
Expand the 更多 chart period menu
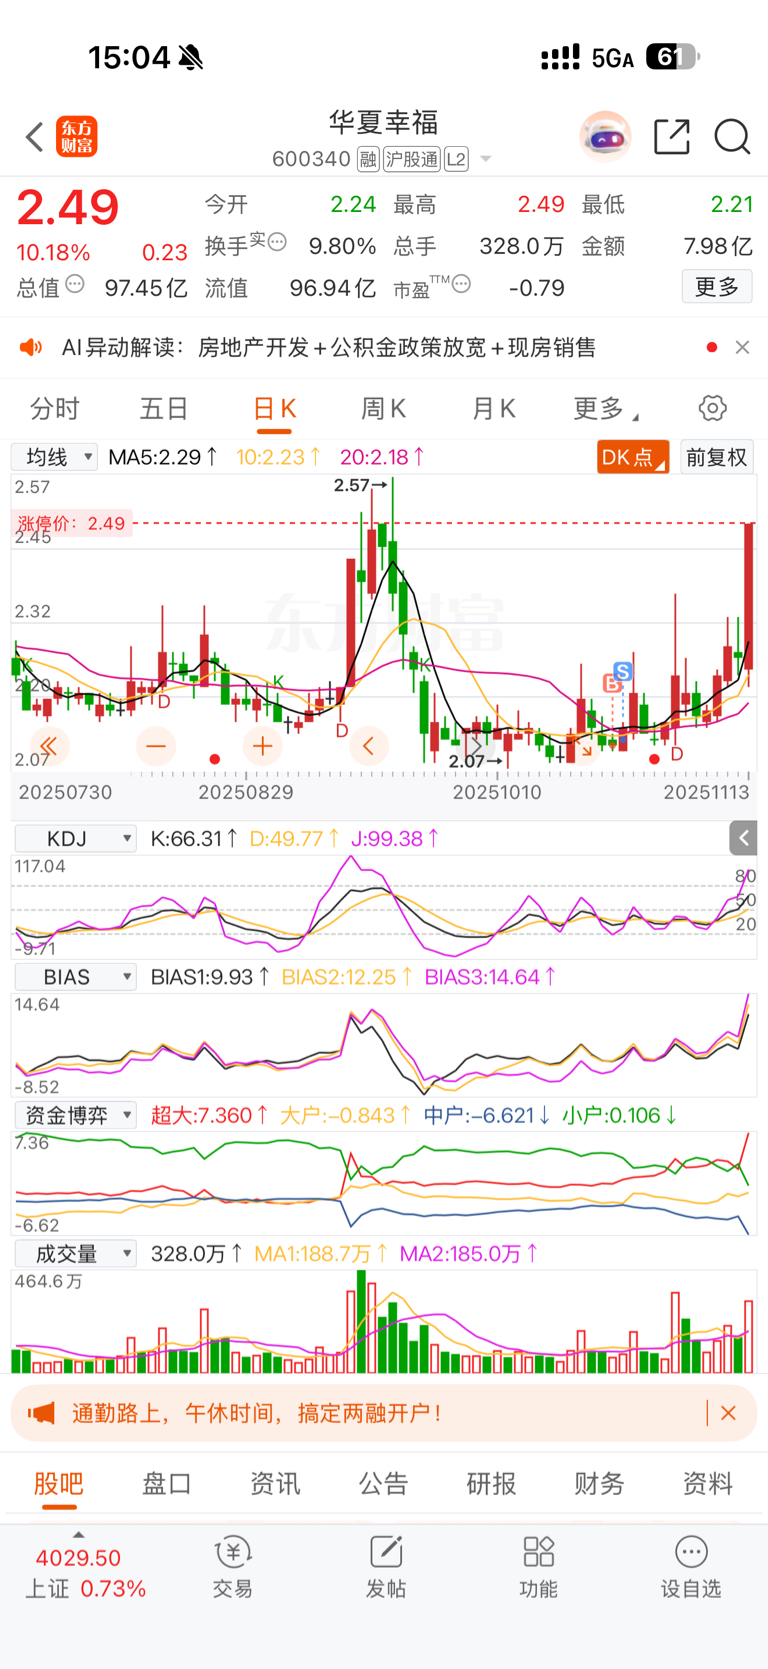pyautogui.click(x=606, y=408)
